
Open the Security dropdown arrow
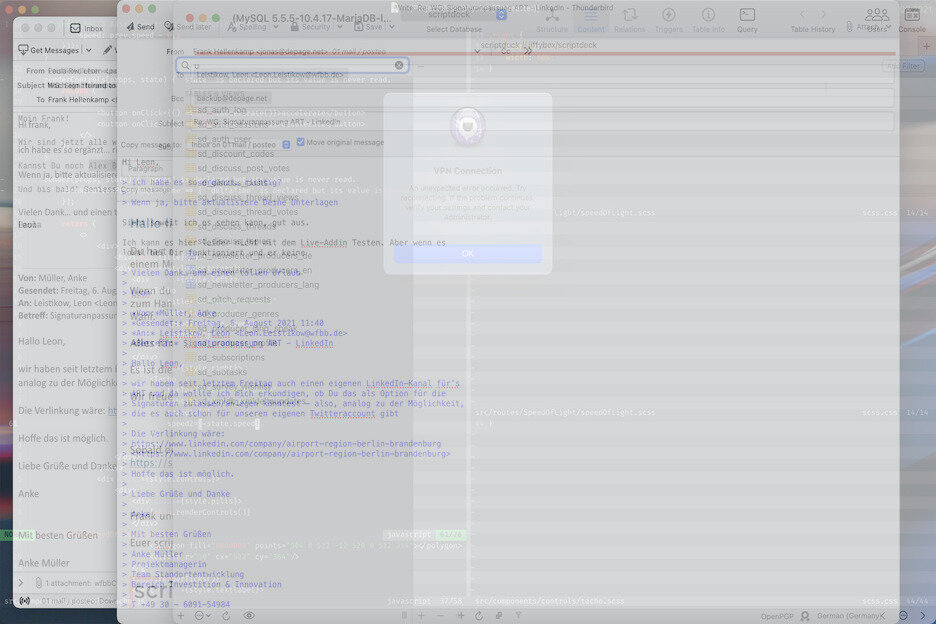click(x=339, y=27)
